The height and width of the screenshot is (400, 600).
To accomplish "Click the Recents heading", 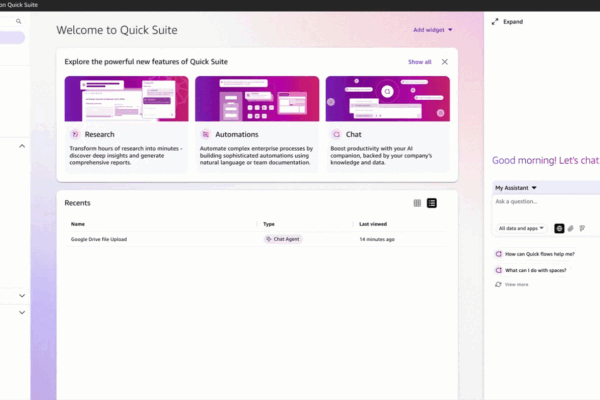I will coord(77,203).
